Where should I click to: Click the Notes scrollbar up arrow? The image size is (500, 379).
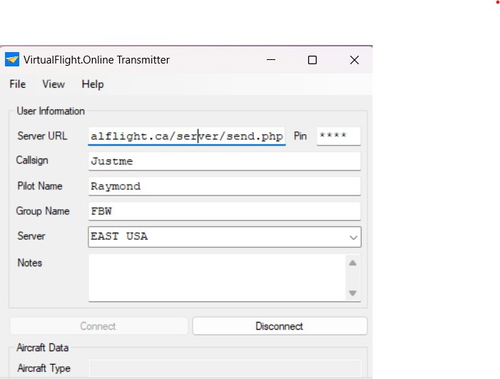click(x=353, y=263)
